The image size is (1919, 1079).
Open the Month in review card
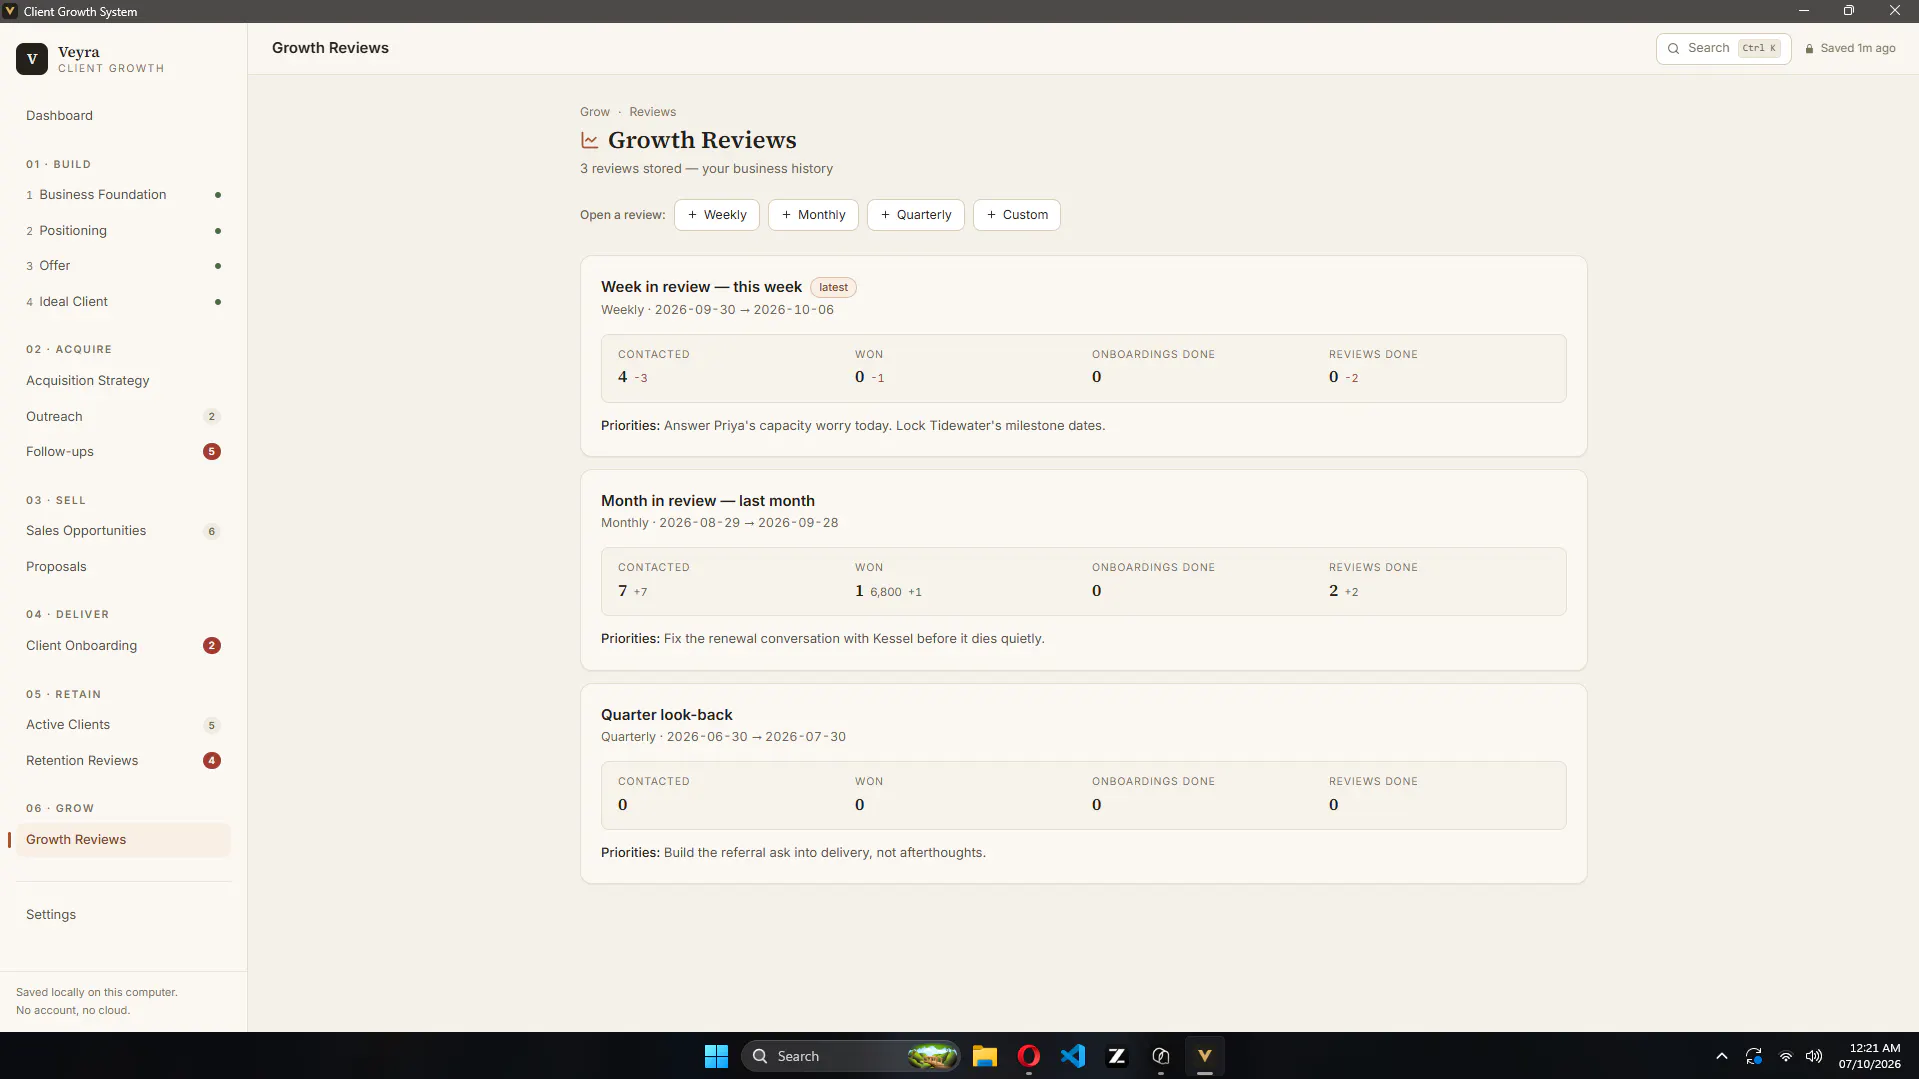coord(1084,570)
